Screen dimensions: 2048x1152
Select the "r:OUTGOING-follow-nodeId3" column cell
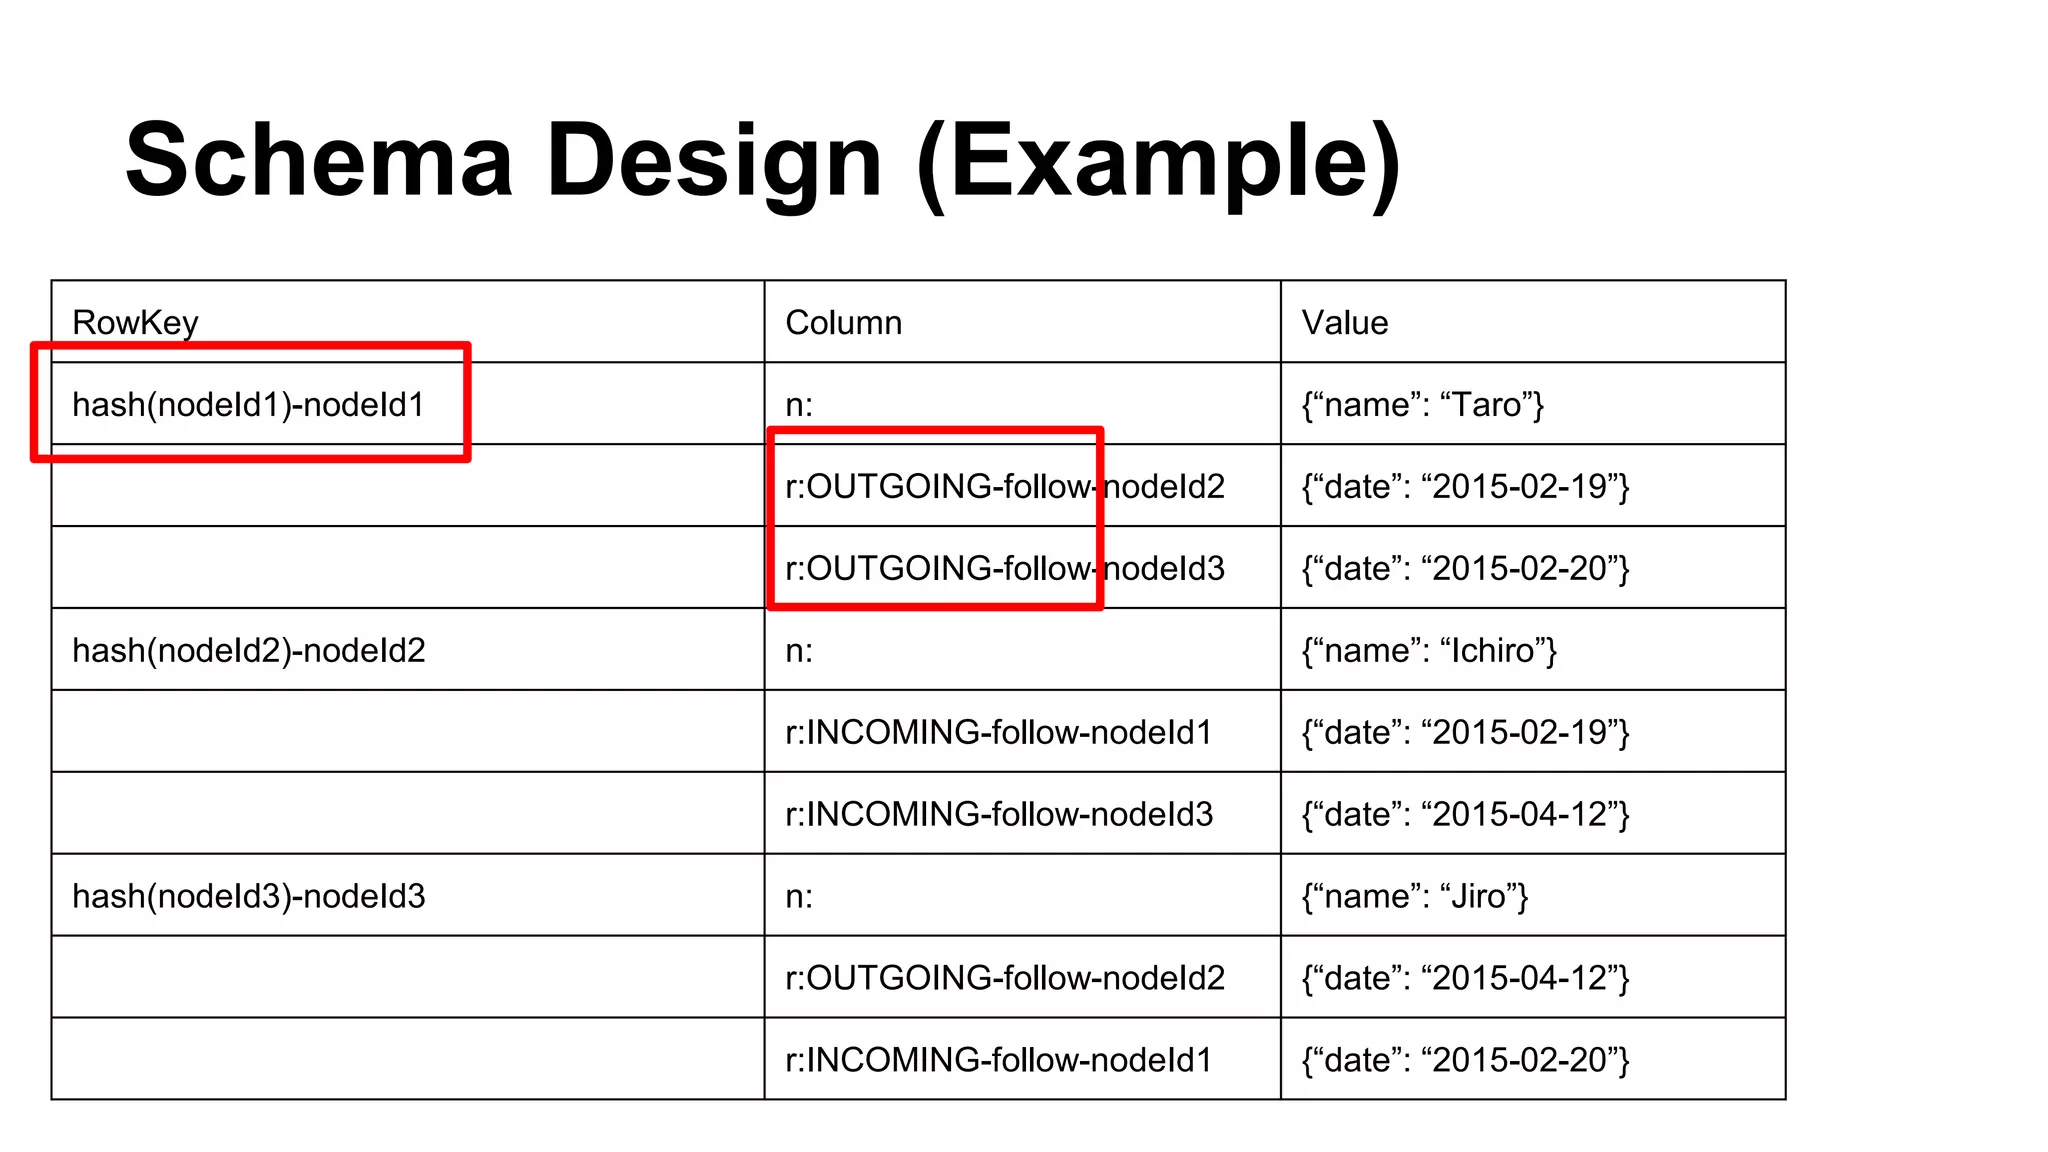(x=1022, y=568)
